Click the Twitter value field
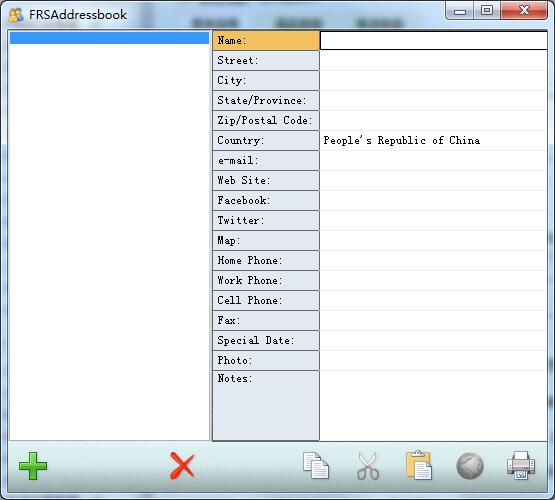The height and width of the screenshot is (500, 555). click(x=433, y=220)
